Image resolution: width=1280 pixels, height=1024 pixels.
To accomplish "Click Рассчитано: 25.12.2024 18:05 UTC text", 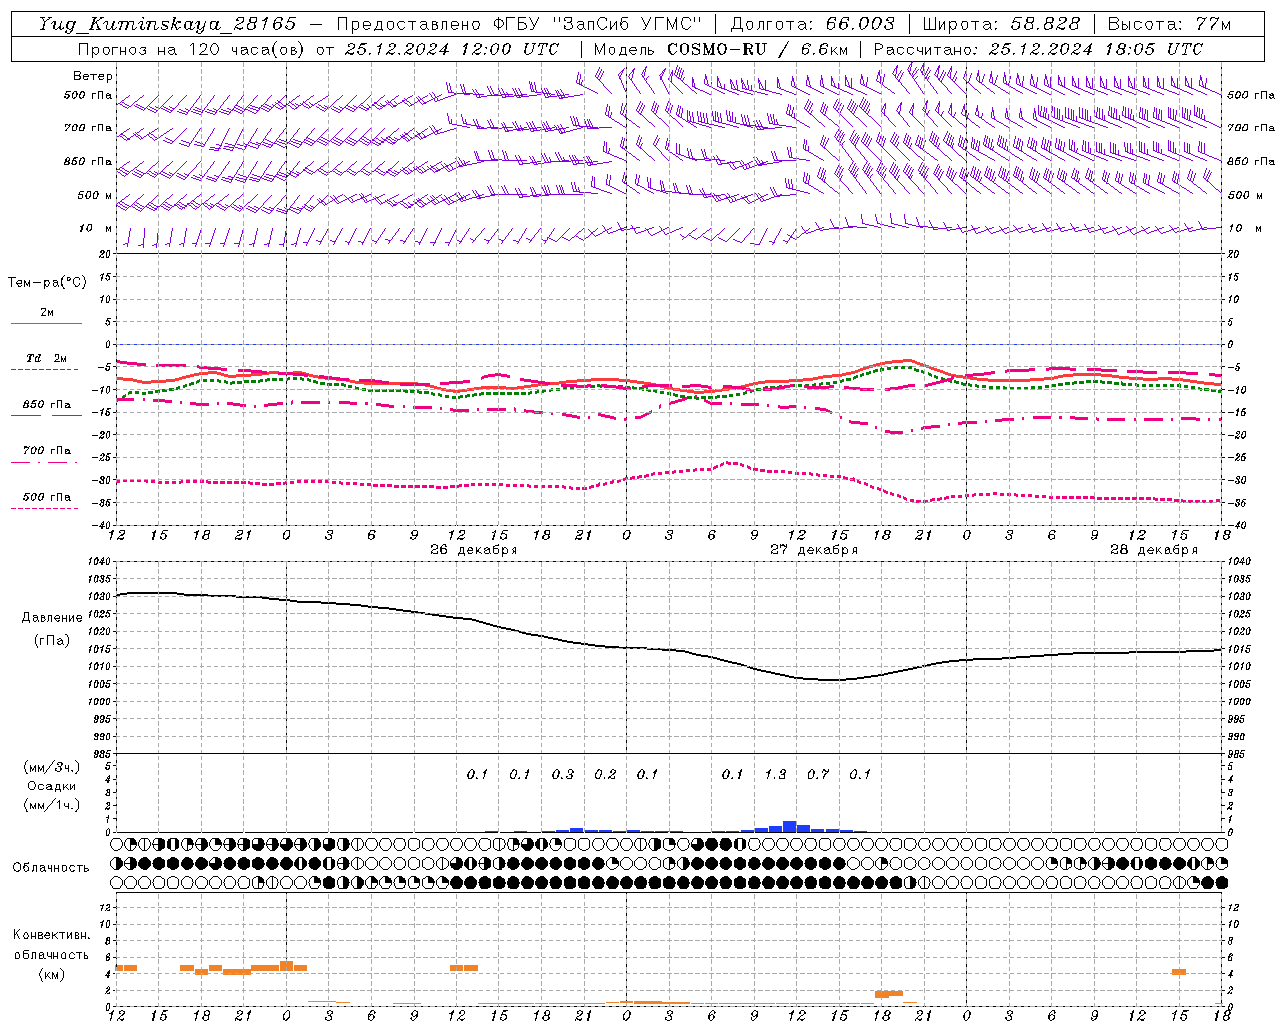I will point(1038,49).
